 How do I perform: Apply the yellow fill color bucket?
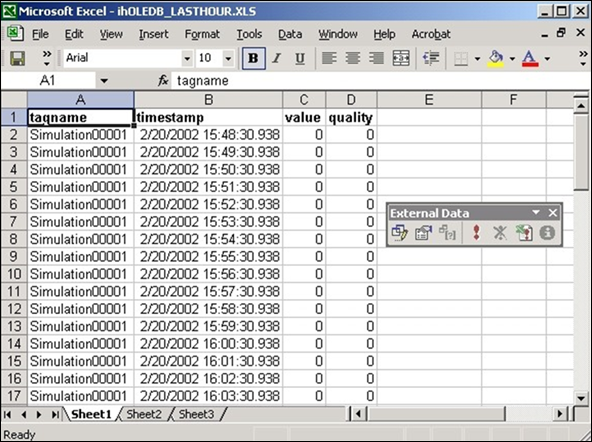click(496, 59)
